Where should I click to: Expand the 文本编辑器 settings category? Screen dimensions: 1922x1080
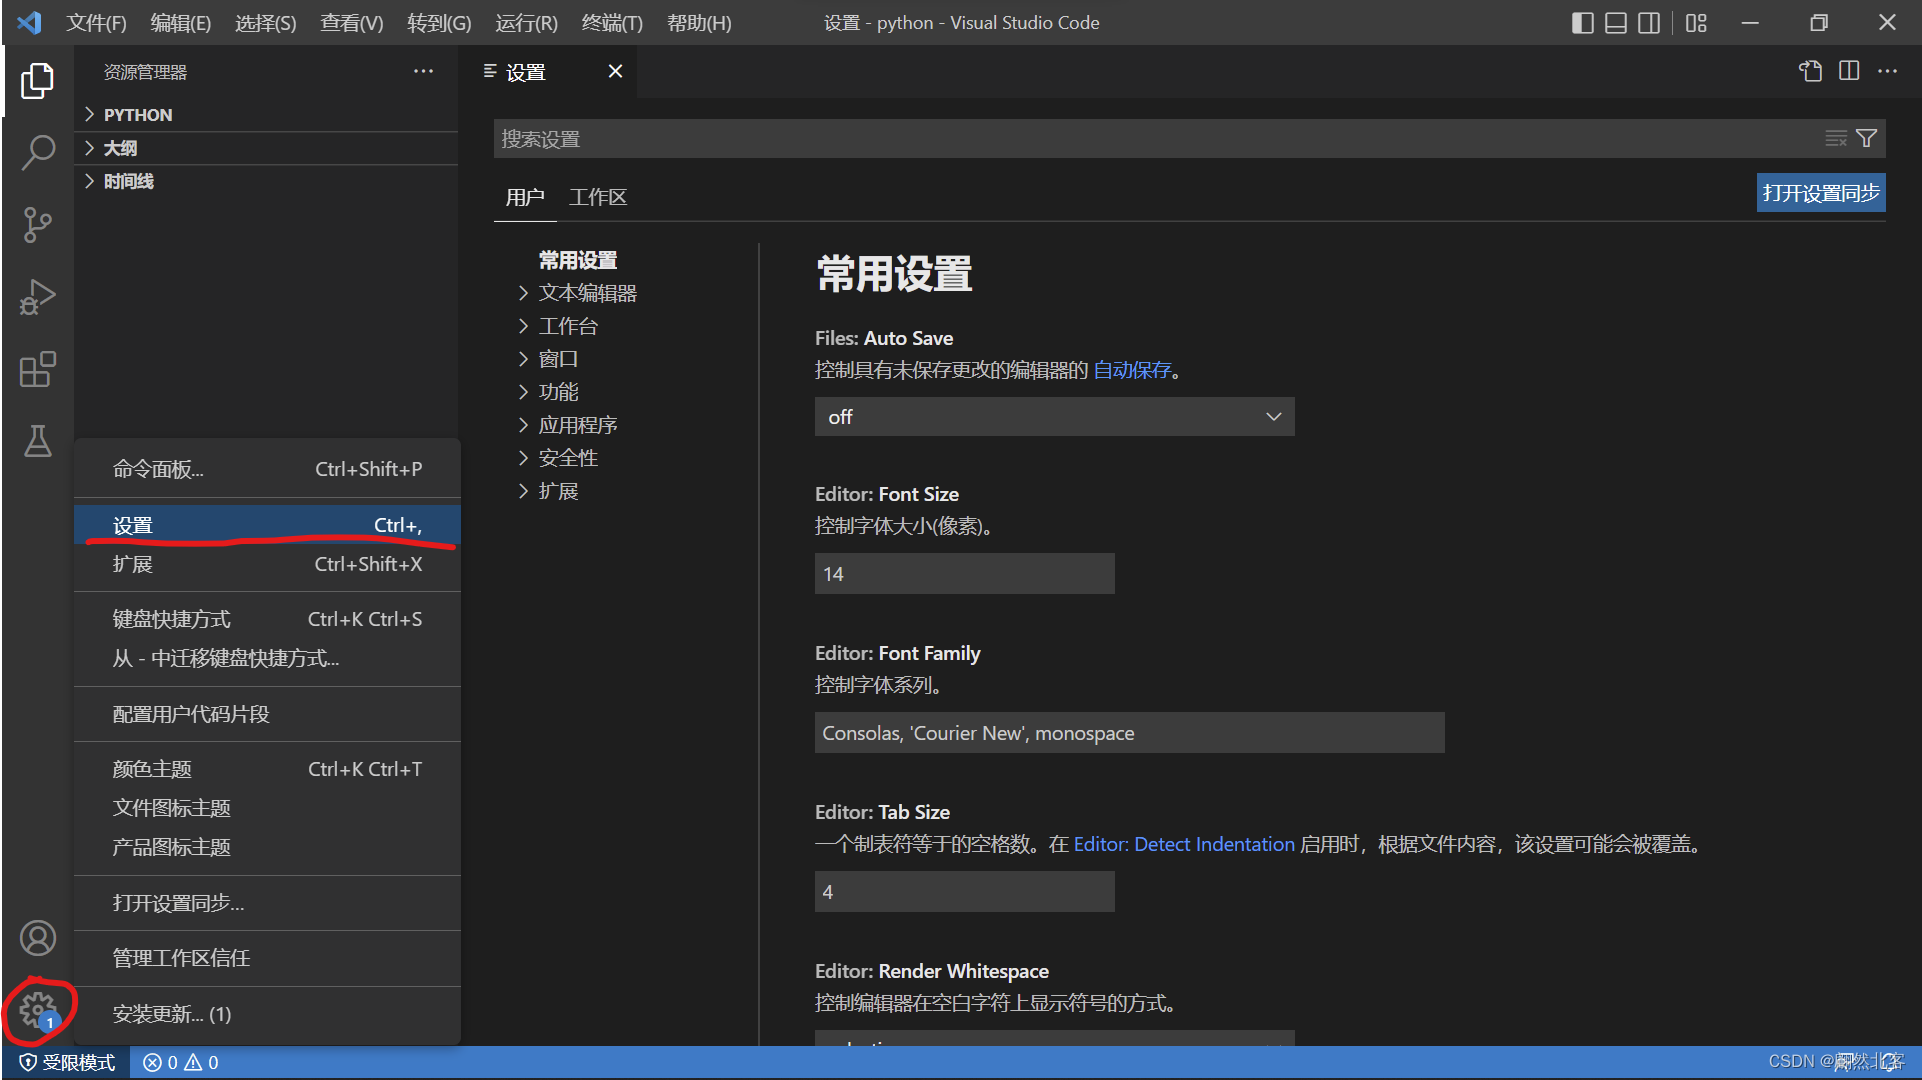click(x=587, y=293)
